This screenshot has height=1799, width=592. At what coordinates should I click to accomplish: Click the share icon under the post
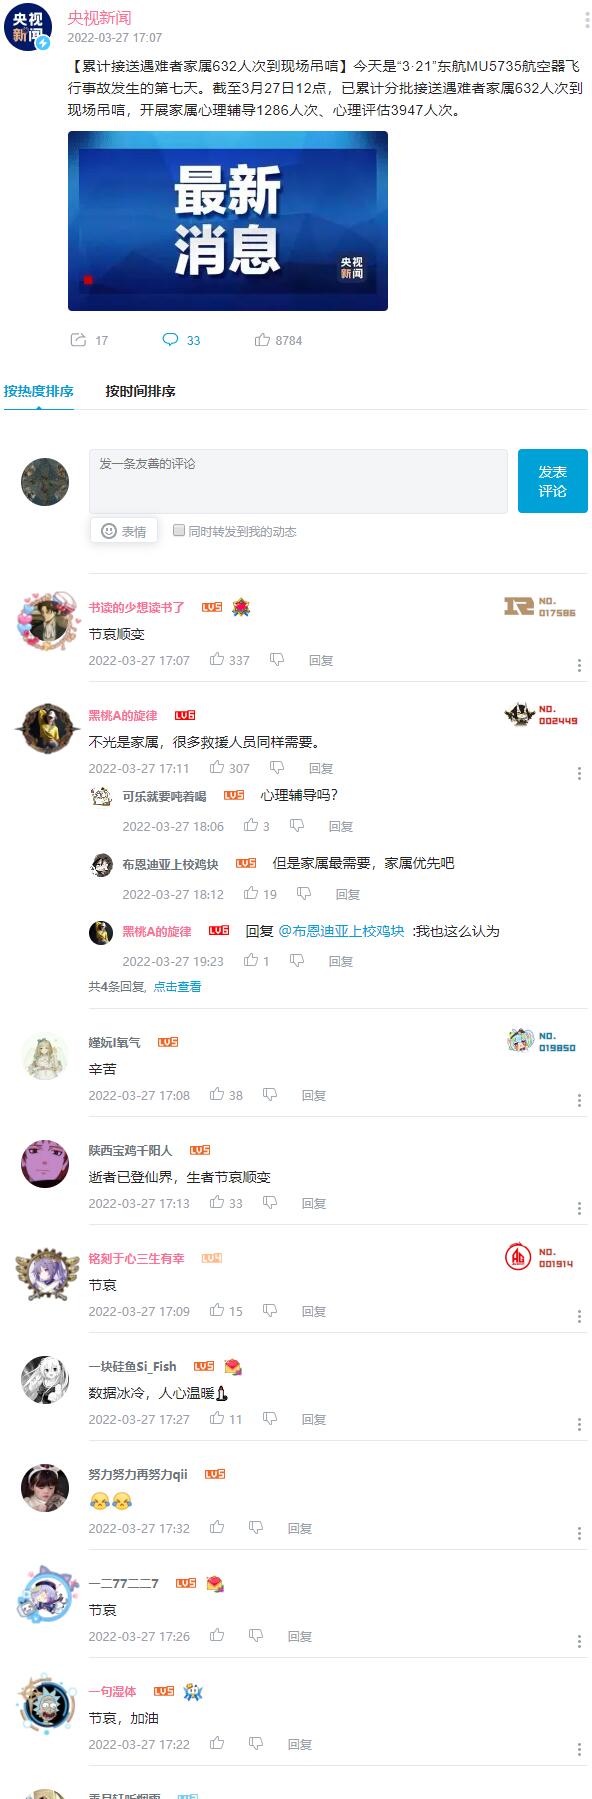[79, 340]
